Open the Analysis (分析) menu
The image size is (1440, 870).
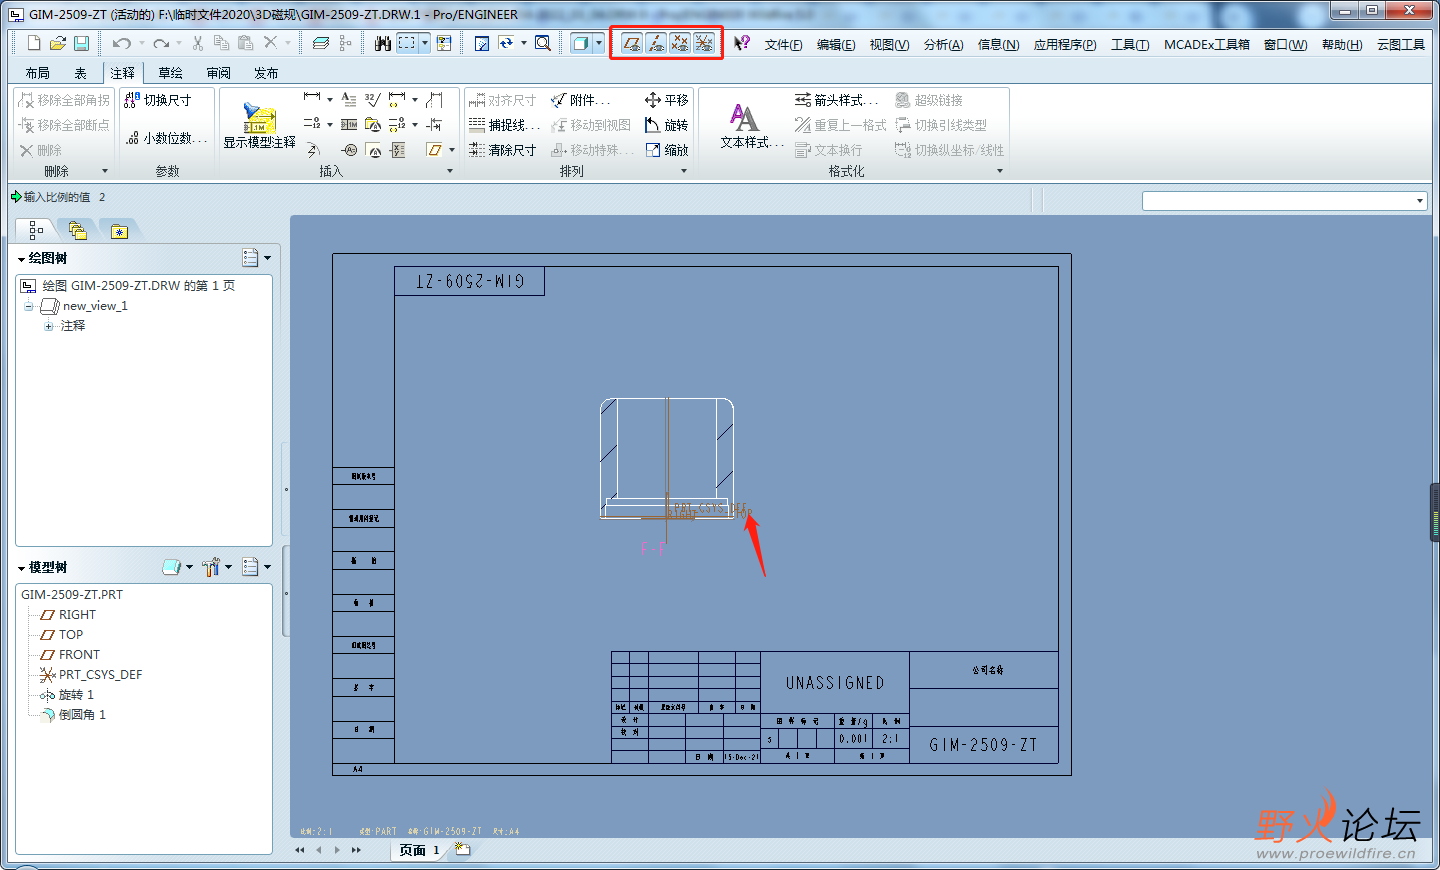[x=943, y=44]
